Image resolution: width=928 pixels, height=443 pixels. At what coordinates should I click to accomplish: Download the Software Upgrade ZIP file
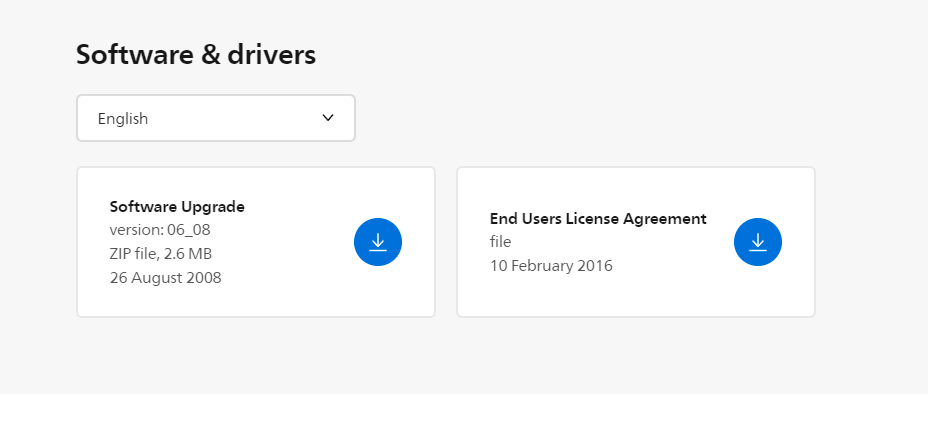pos(378,242)
